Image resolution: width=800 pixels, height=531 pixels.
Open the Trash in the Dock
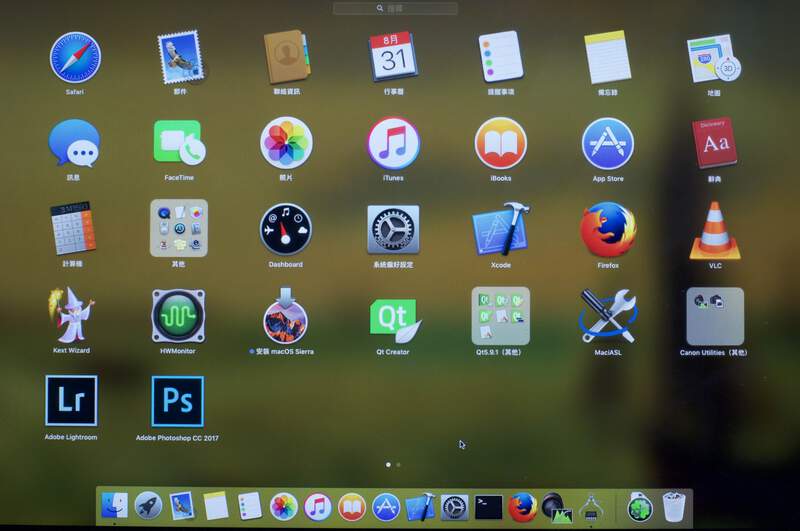tap(673, 507)
